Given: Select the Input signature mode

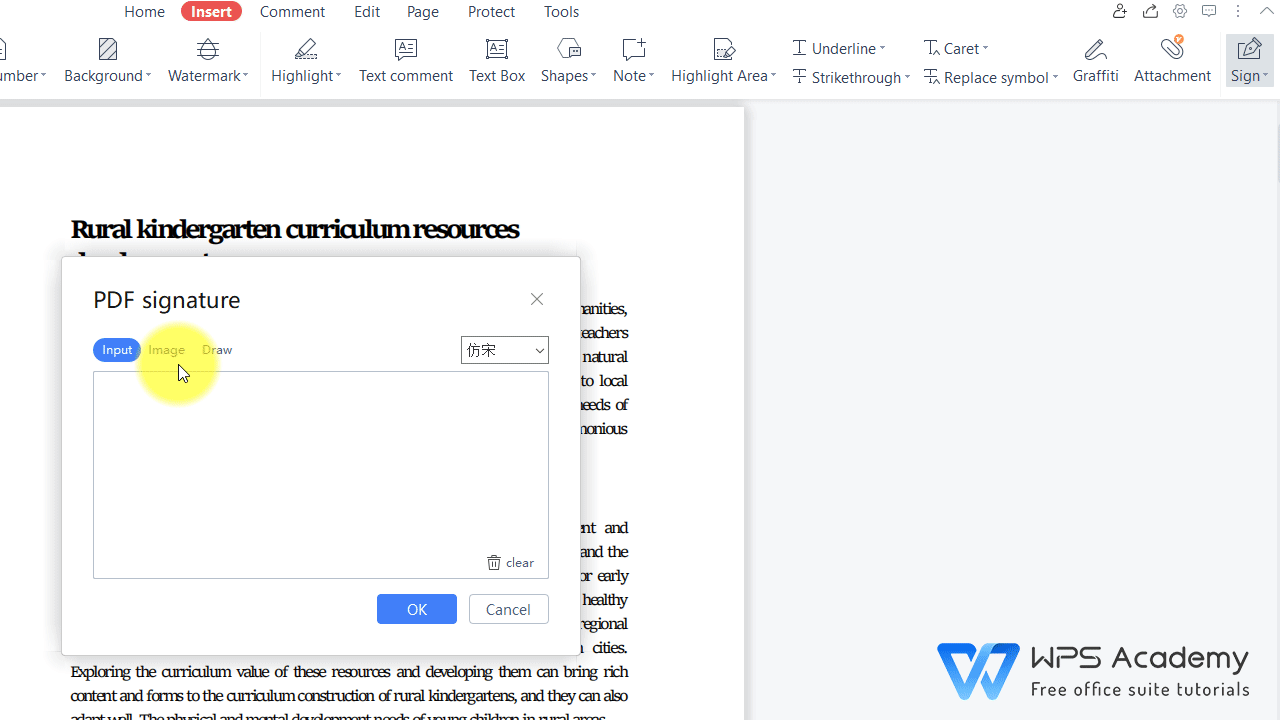Looking at the screenshot, I should point(117,349).
